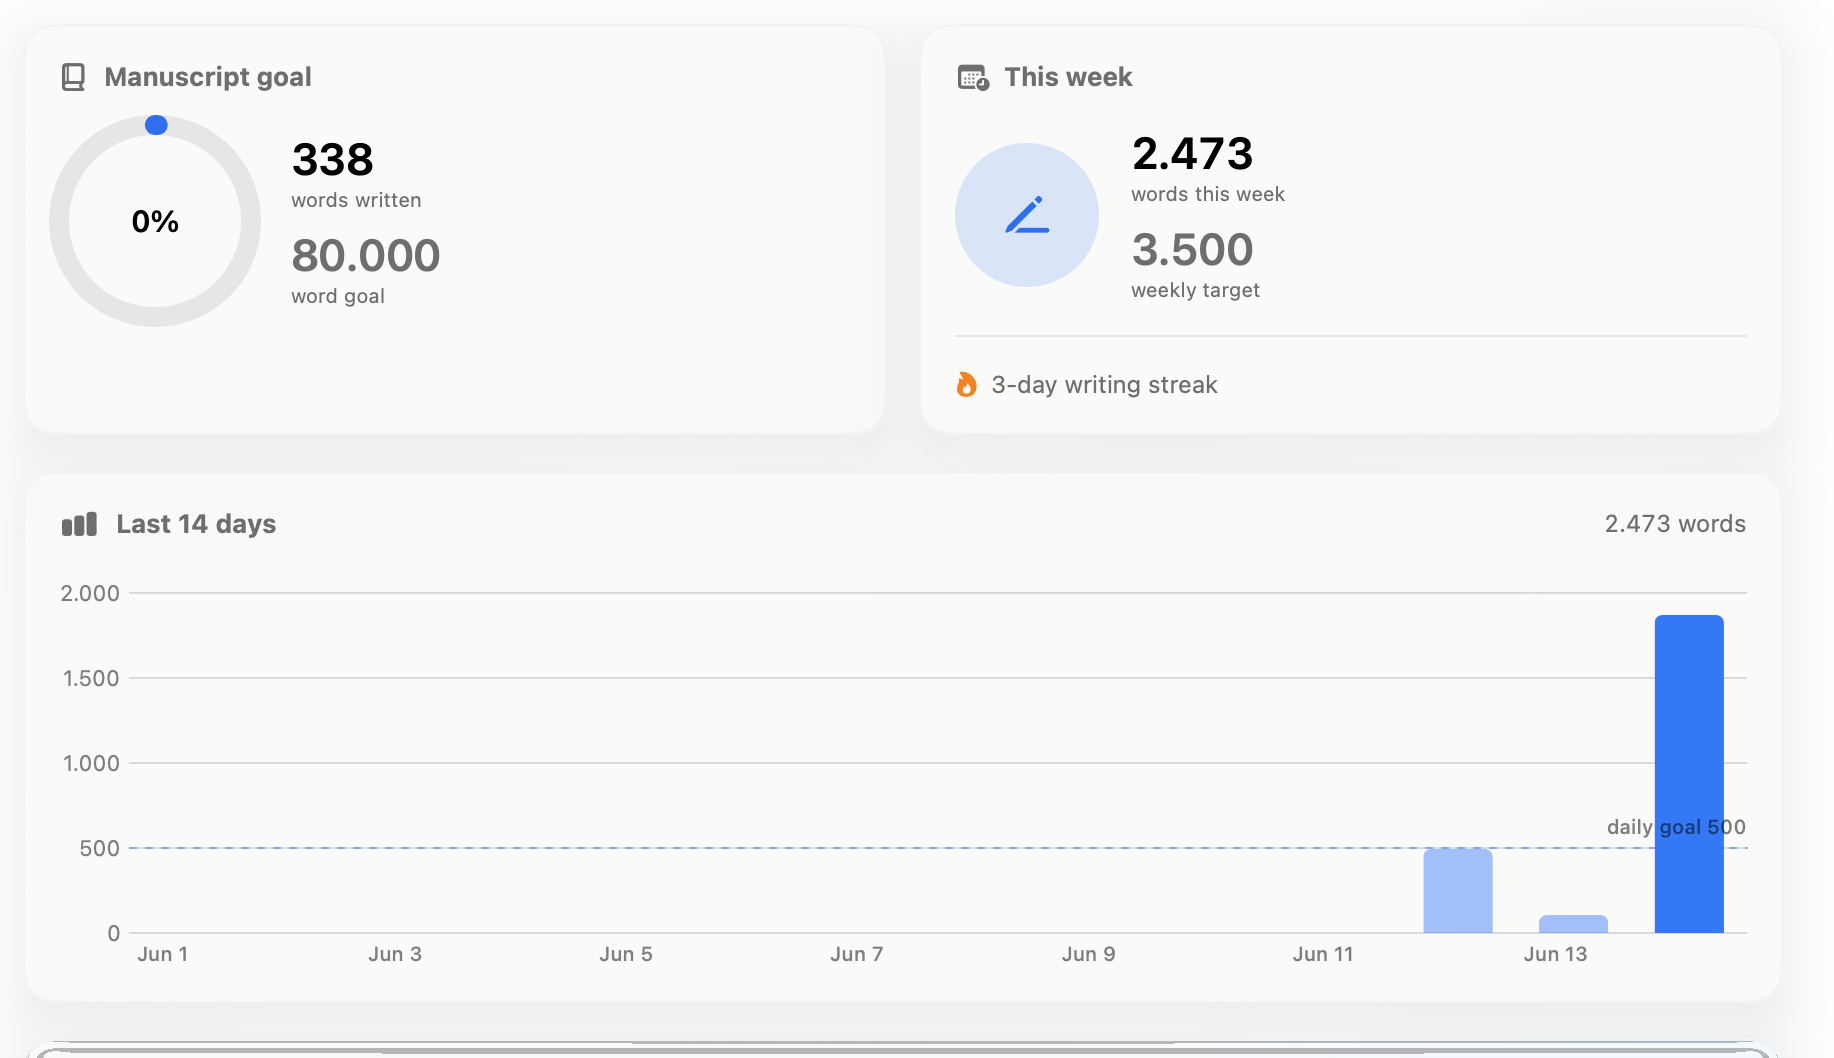Click the light blue bar near 500
The image size is (1834, 1058).
[x=1458, y=891]
